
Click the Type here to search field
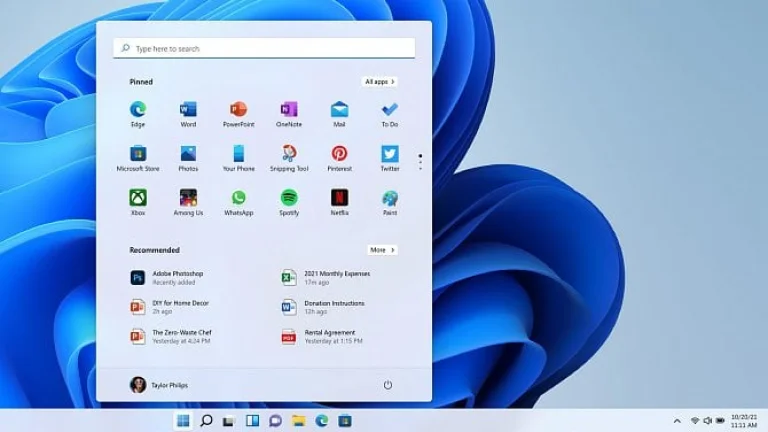coord(264,48)
